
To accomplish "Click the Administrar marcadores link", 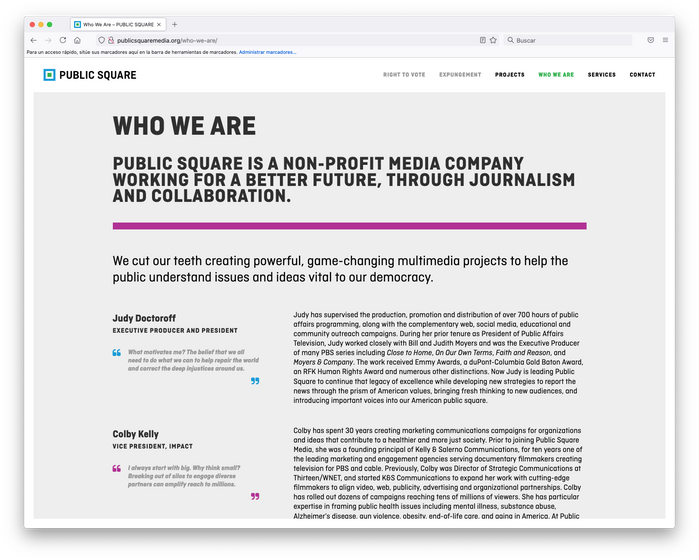I will [267, 52].
